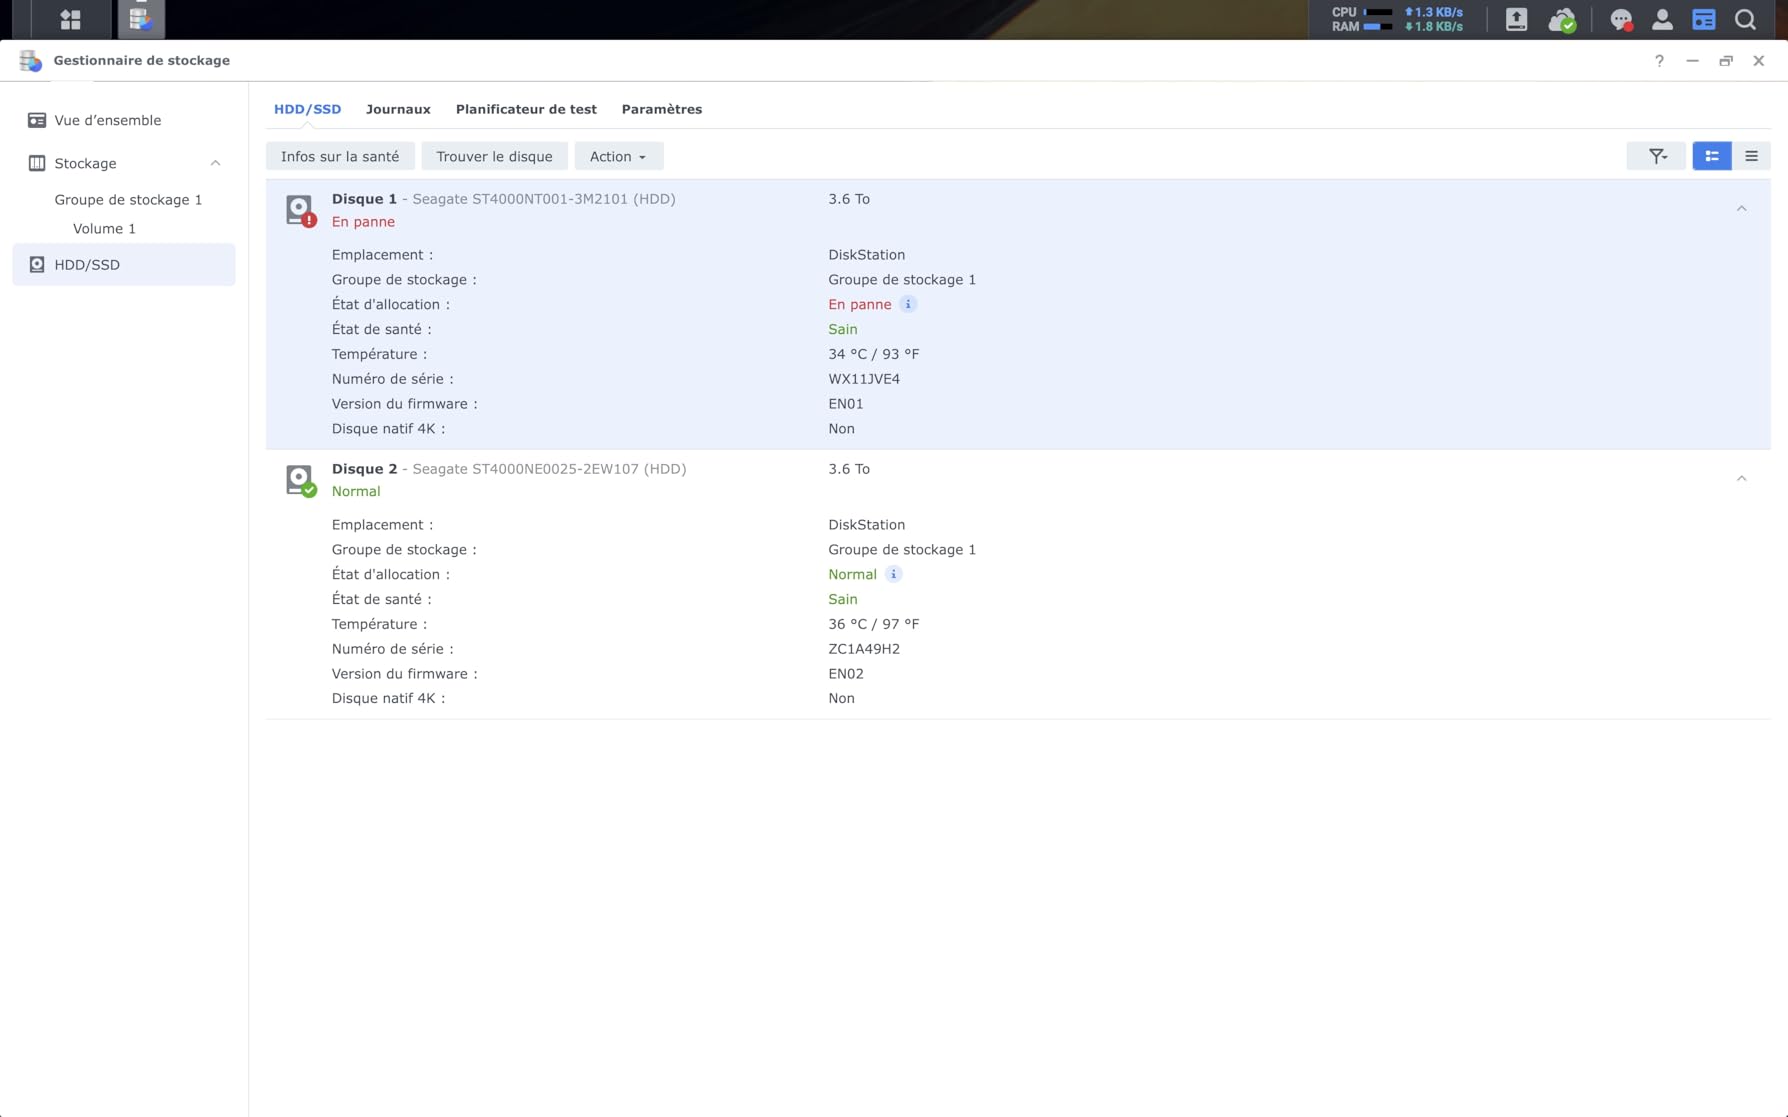The width and height of the screenshot is (1788, 1117).
Task: Click the Infos sur la santé button
Action: tap(340, 156)
